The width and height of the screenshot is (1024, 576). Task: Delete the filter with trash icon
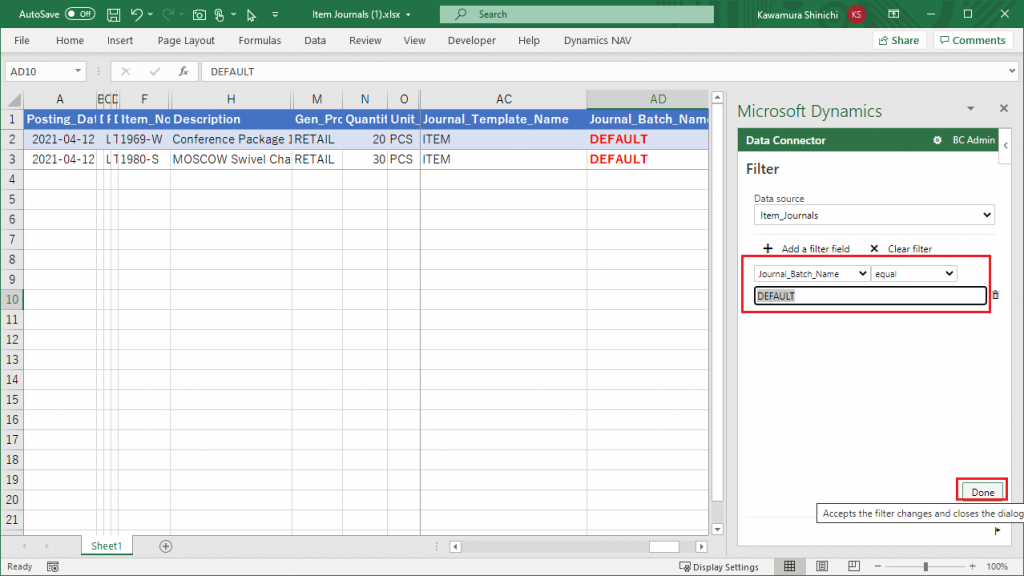[x=995, y=295]
